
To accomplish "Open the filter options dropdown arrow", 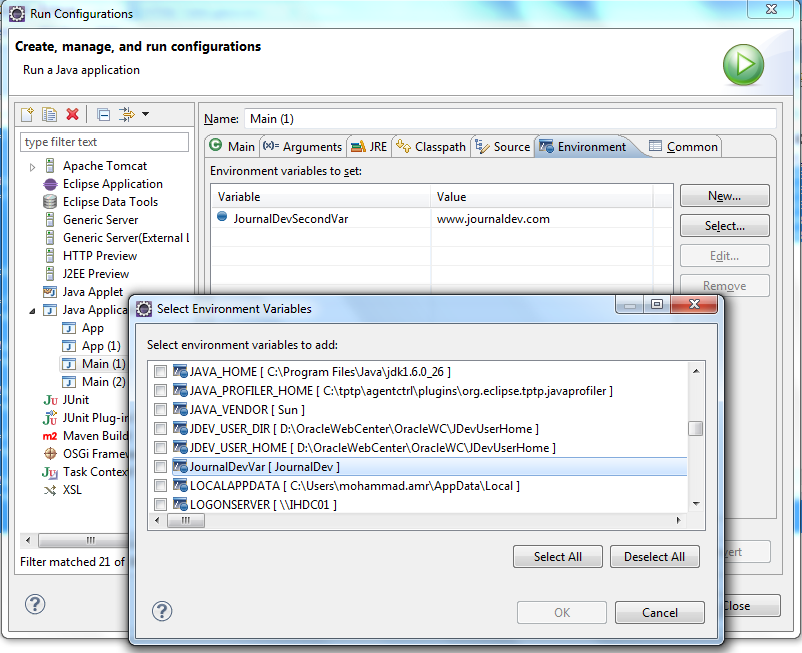I will tap(146, 114).
